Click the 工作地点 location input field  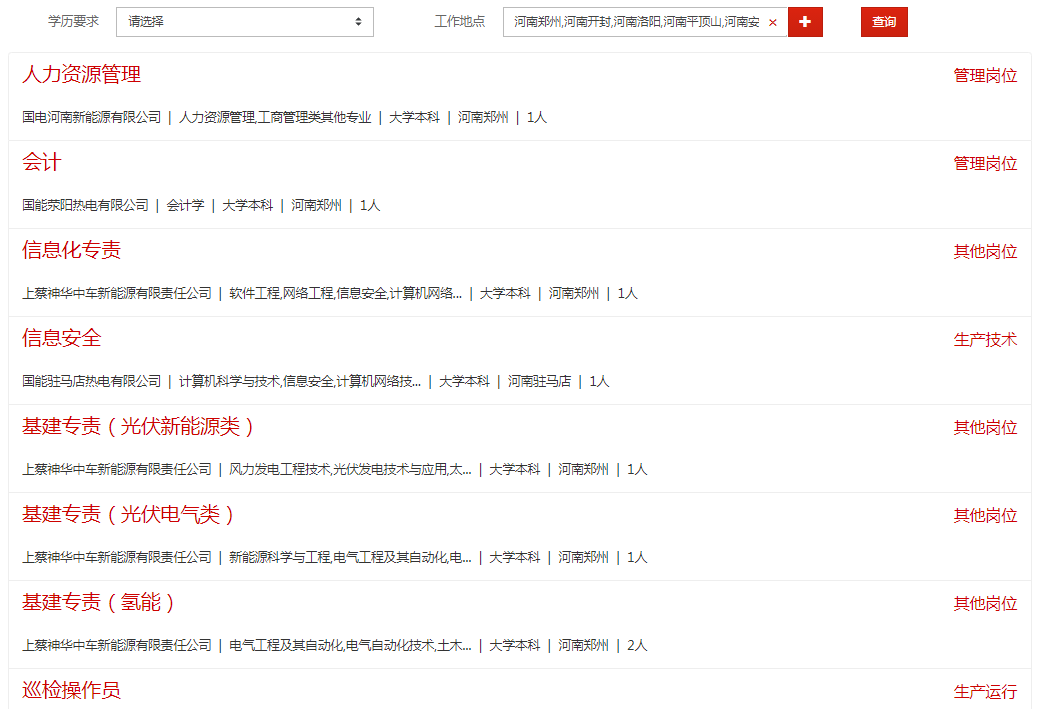pyautogui.click(x=635, y=22)
